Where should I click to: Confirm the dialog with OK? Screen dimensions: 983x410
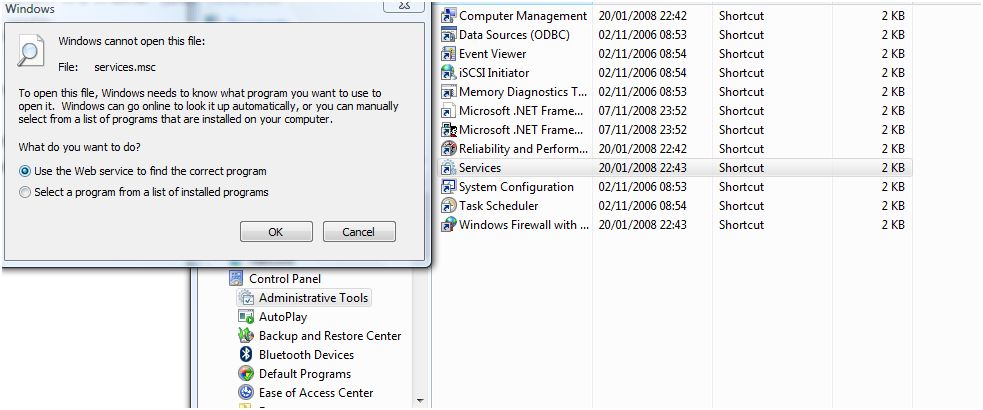(x=276, y=232)
